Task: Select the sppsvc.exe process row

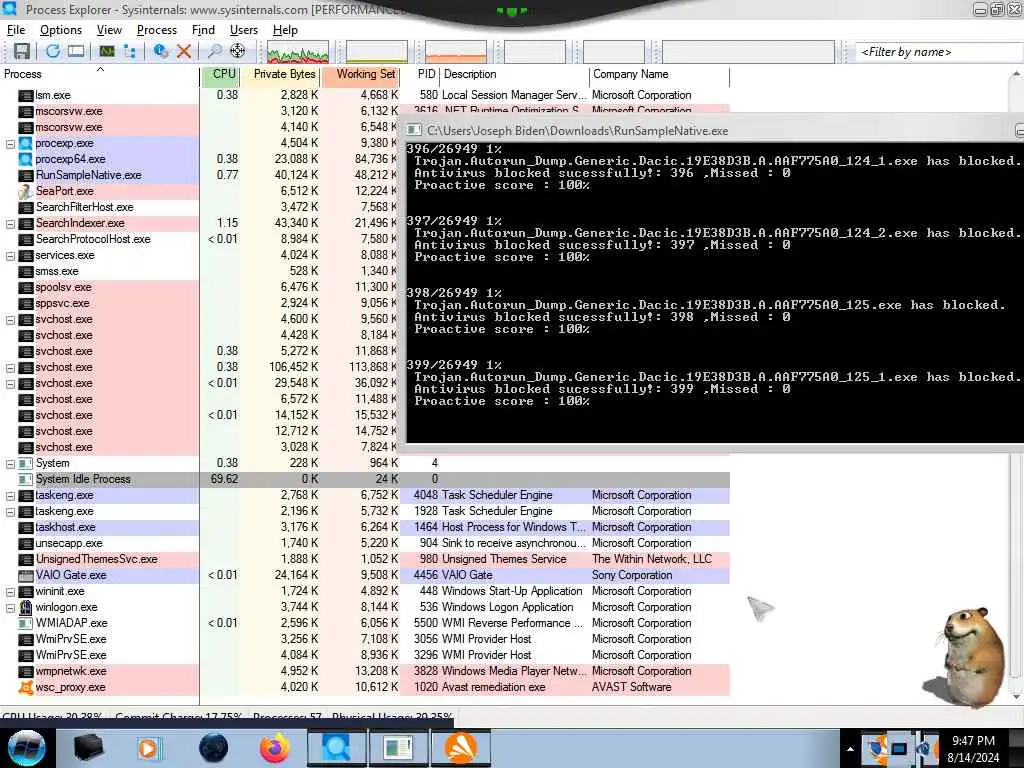Action: pyautogui.click(x=199, y=303)
